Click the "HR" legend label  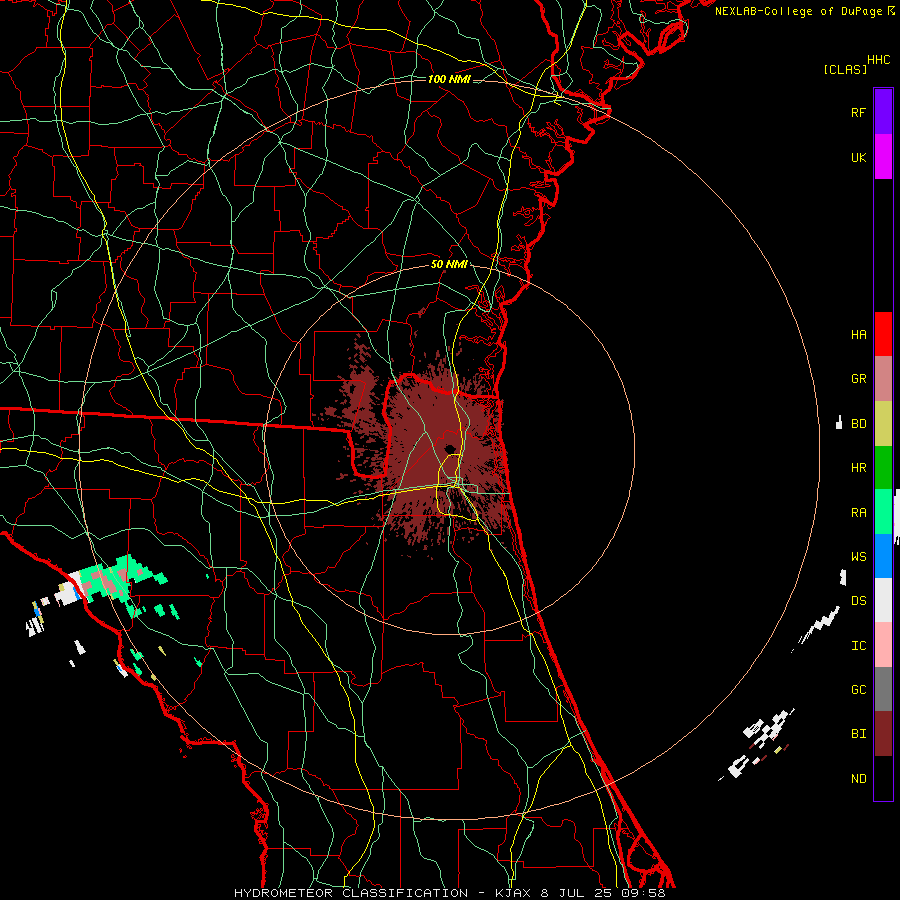click(859, 468)
